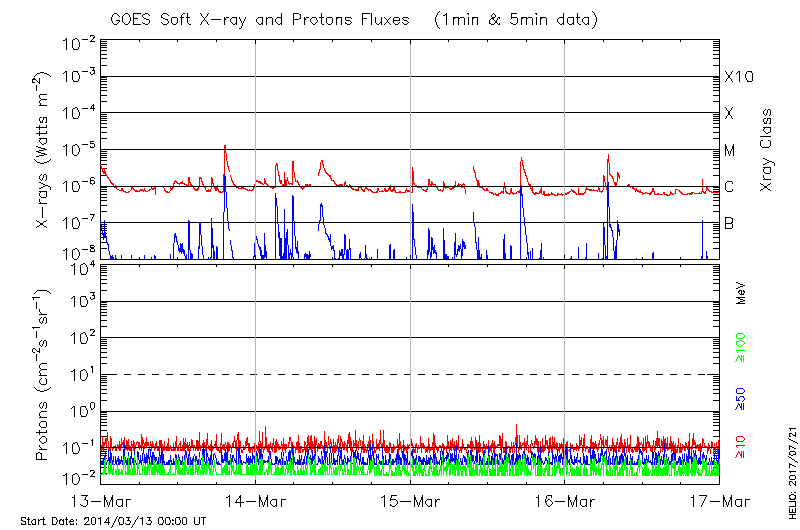Click the 'Xray Class' vertical axis title

click(767, 150)
